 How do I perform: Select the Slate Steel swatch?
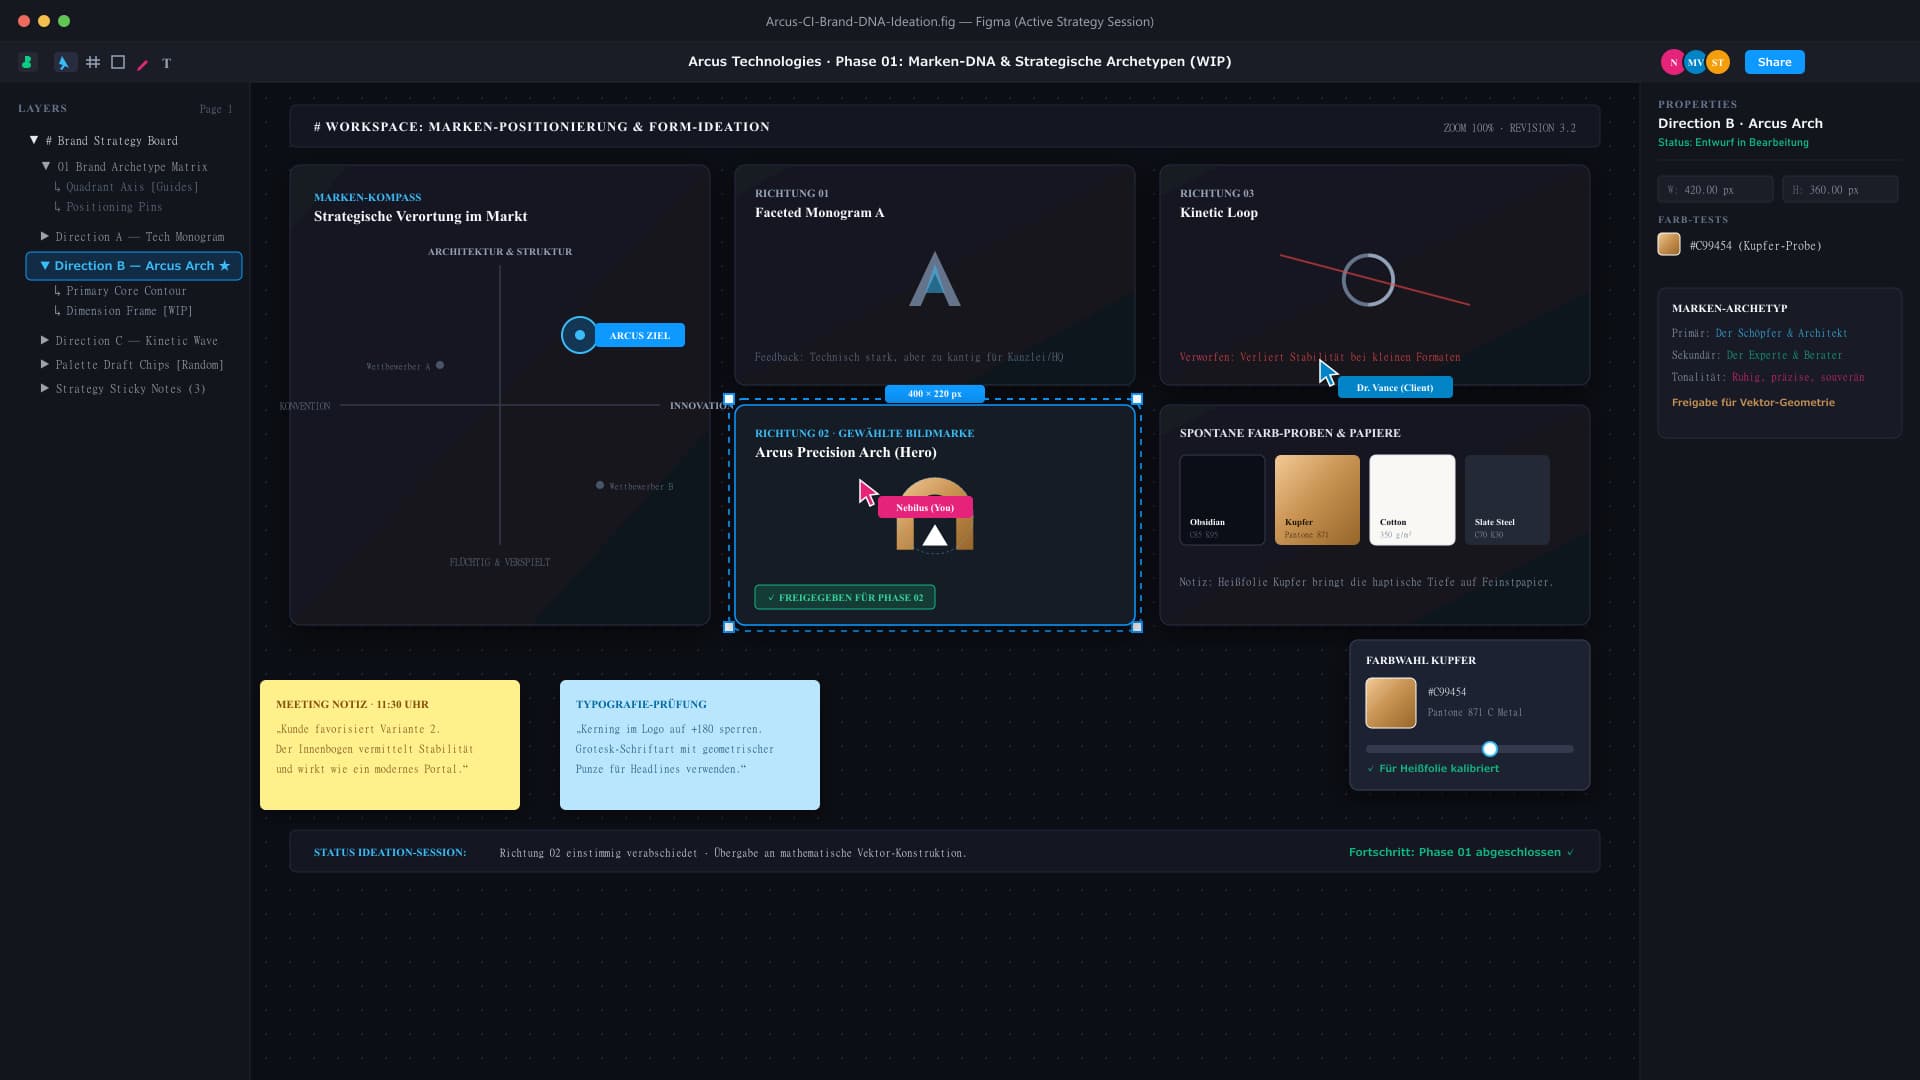pos(1507,500)
